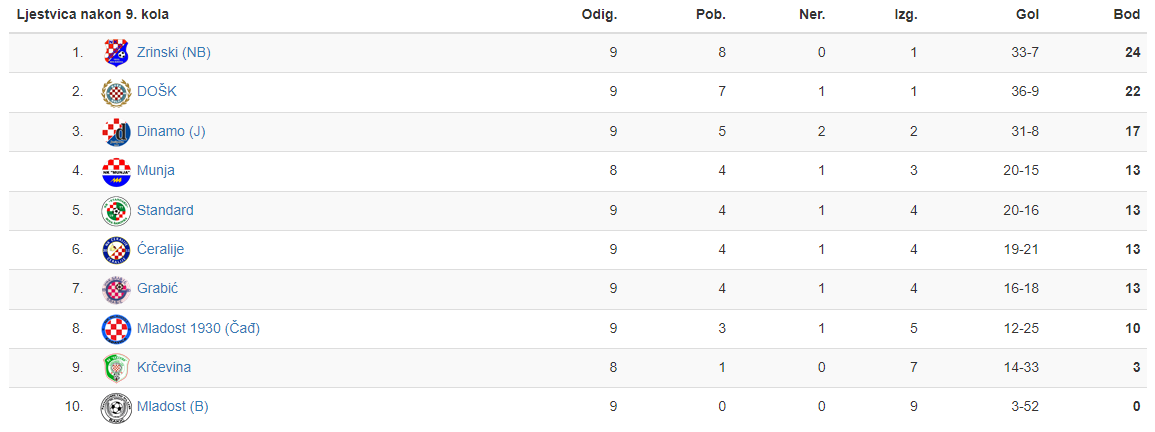The height and width of the screenshot is (432, 1155).
Task: Open the Standard team link
Action: tap(165, 210)
